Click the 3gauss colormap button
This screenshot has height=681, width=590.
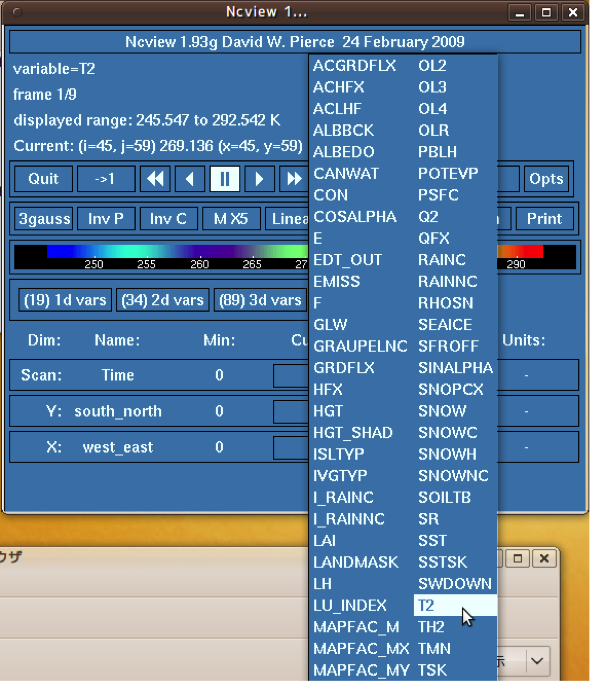(44, 218)
